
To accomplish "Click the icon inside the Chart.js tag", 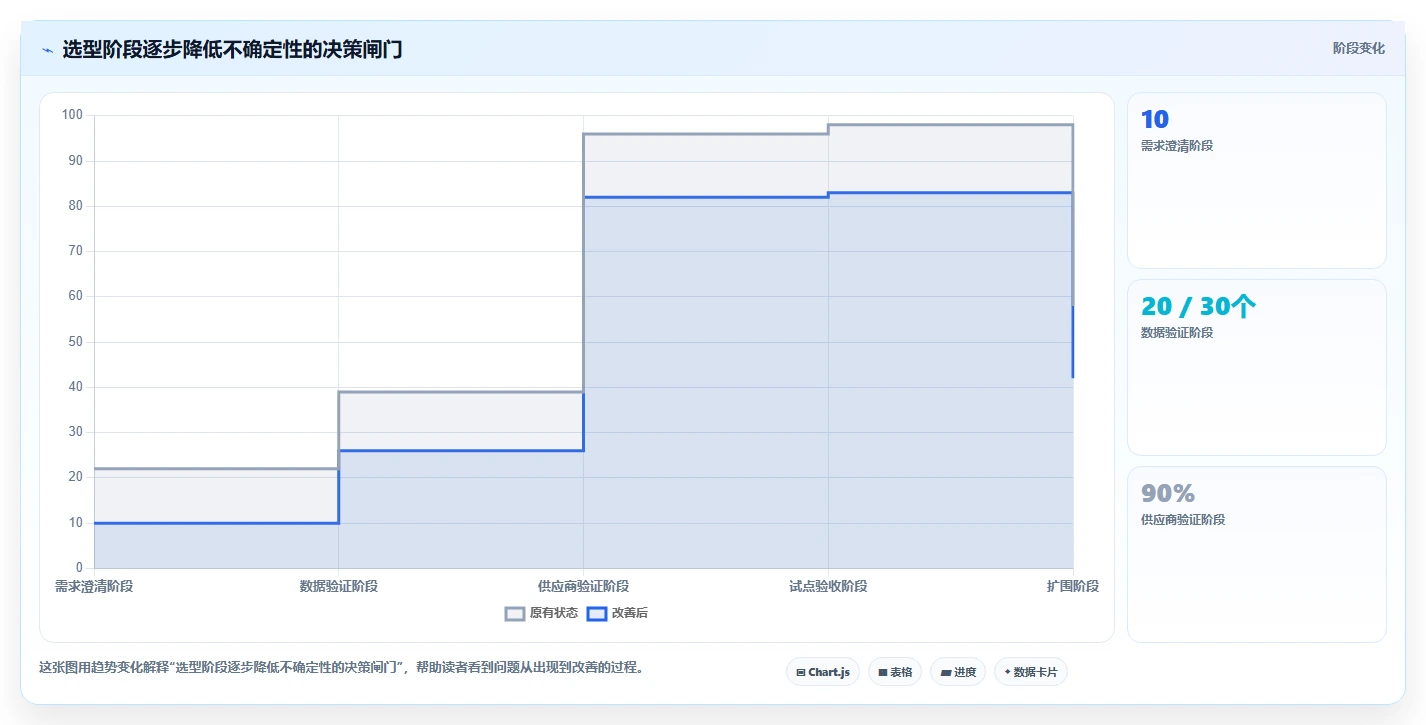I will click(x=801, y=673).
